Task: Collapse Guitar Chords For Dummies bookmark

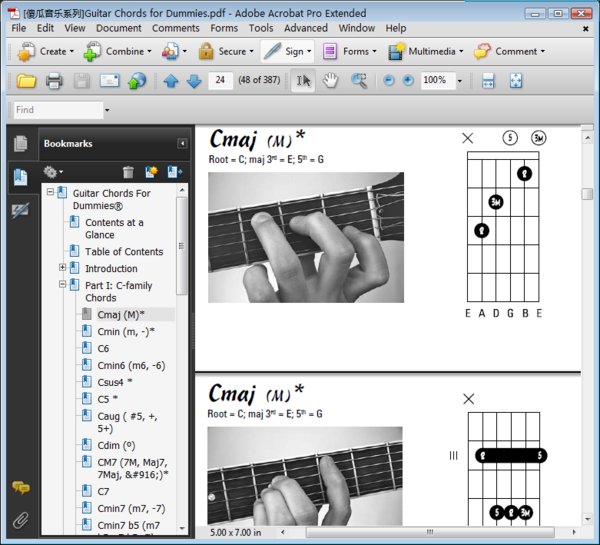Action: [x=50, y=191]
